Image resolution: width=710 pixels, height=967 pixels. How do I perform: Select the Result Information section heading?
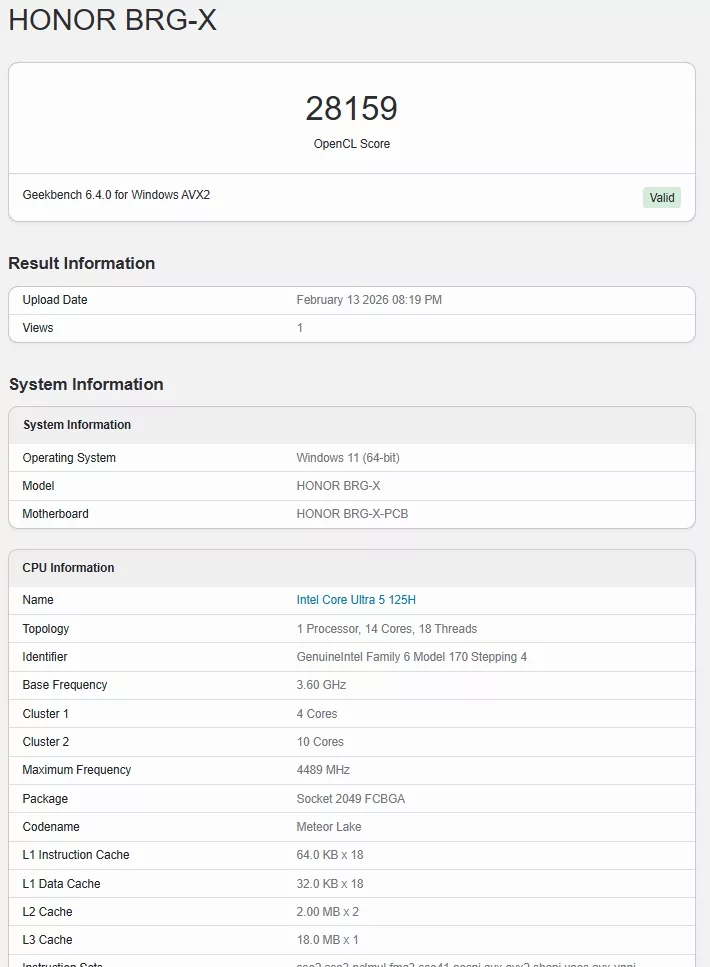[x=82, y=263]
